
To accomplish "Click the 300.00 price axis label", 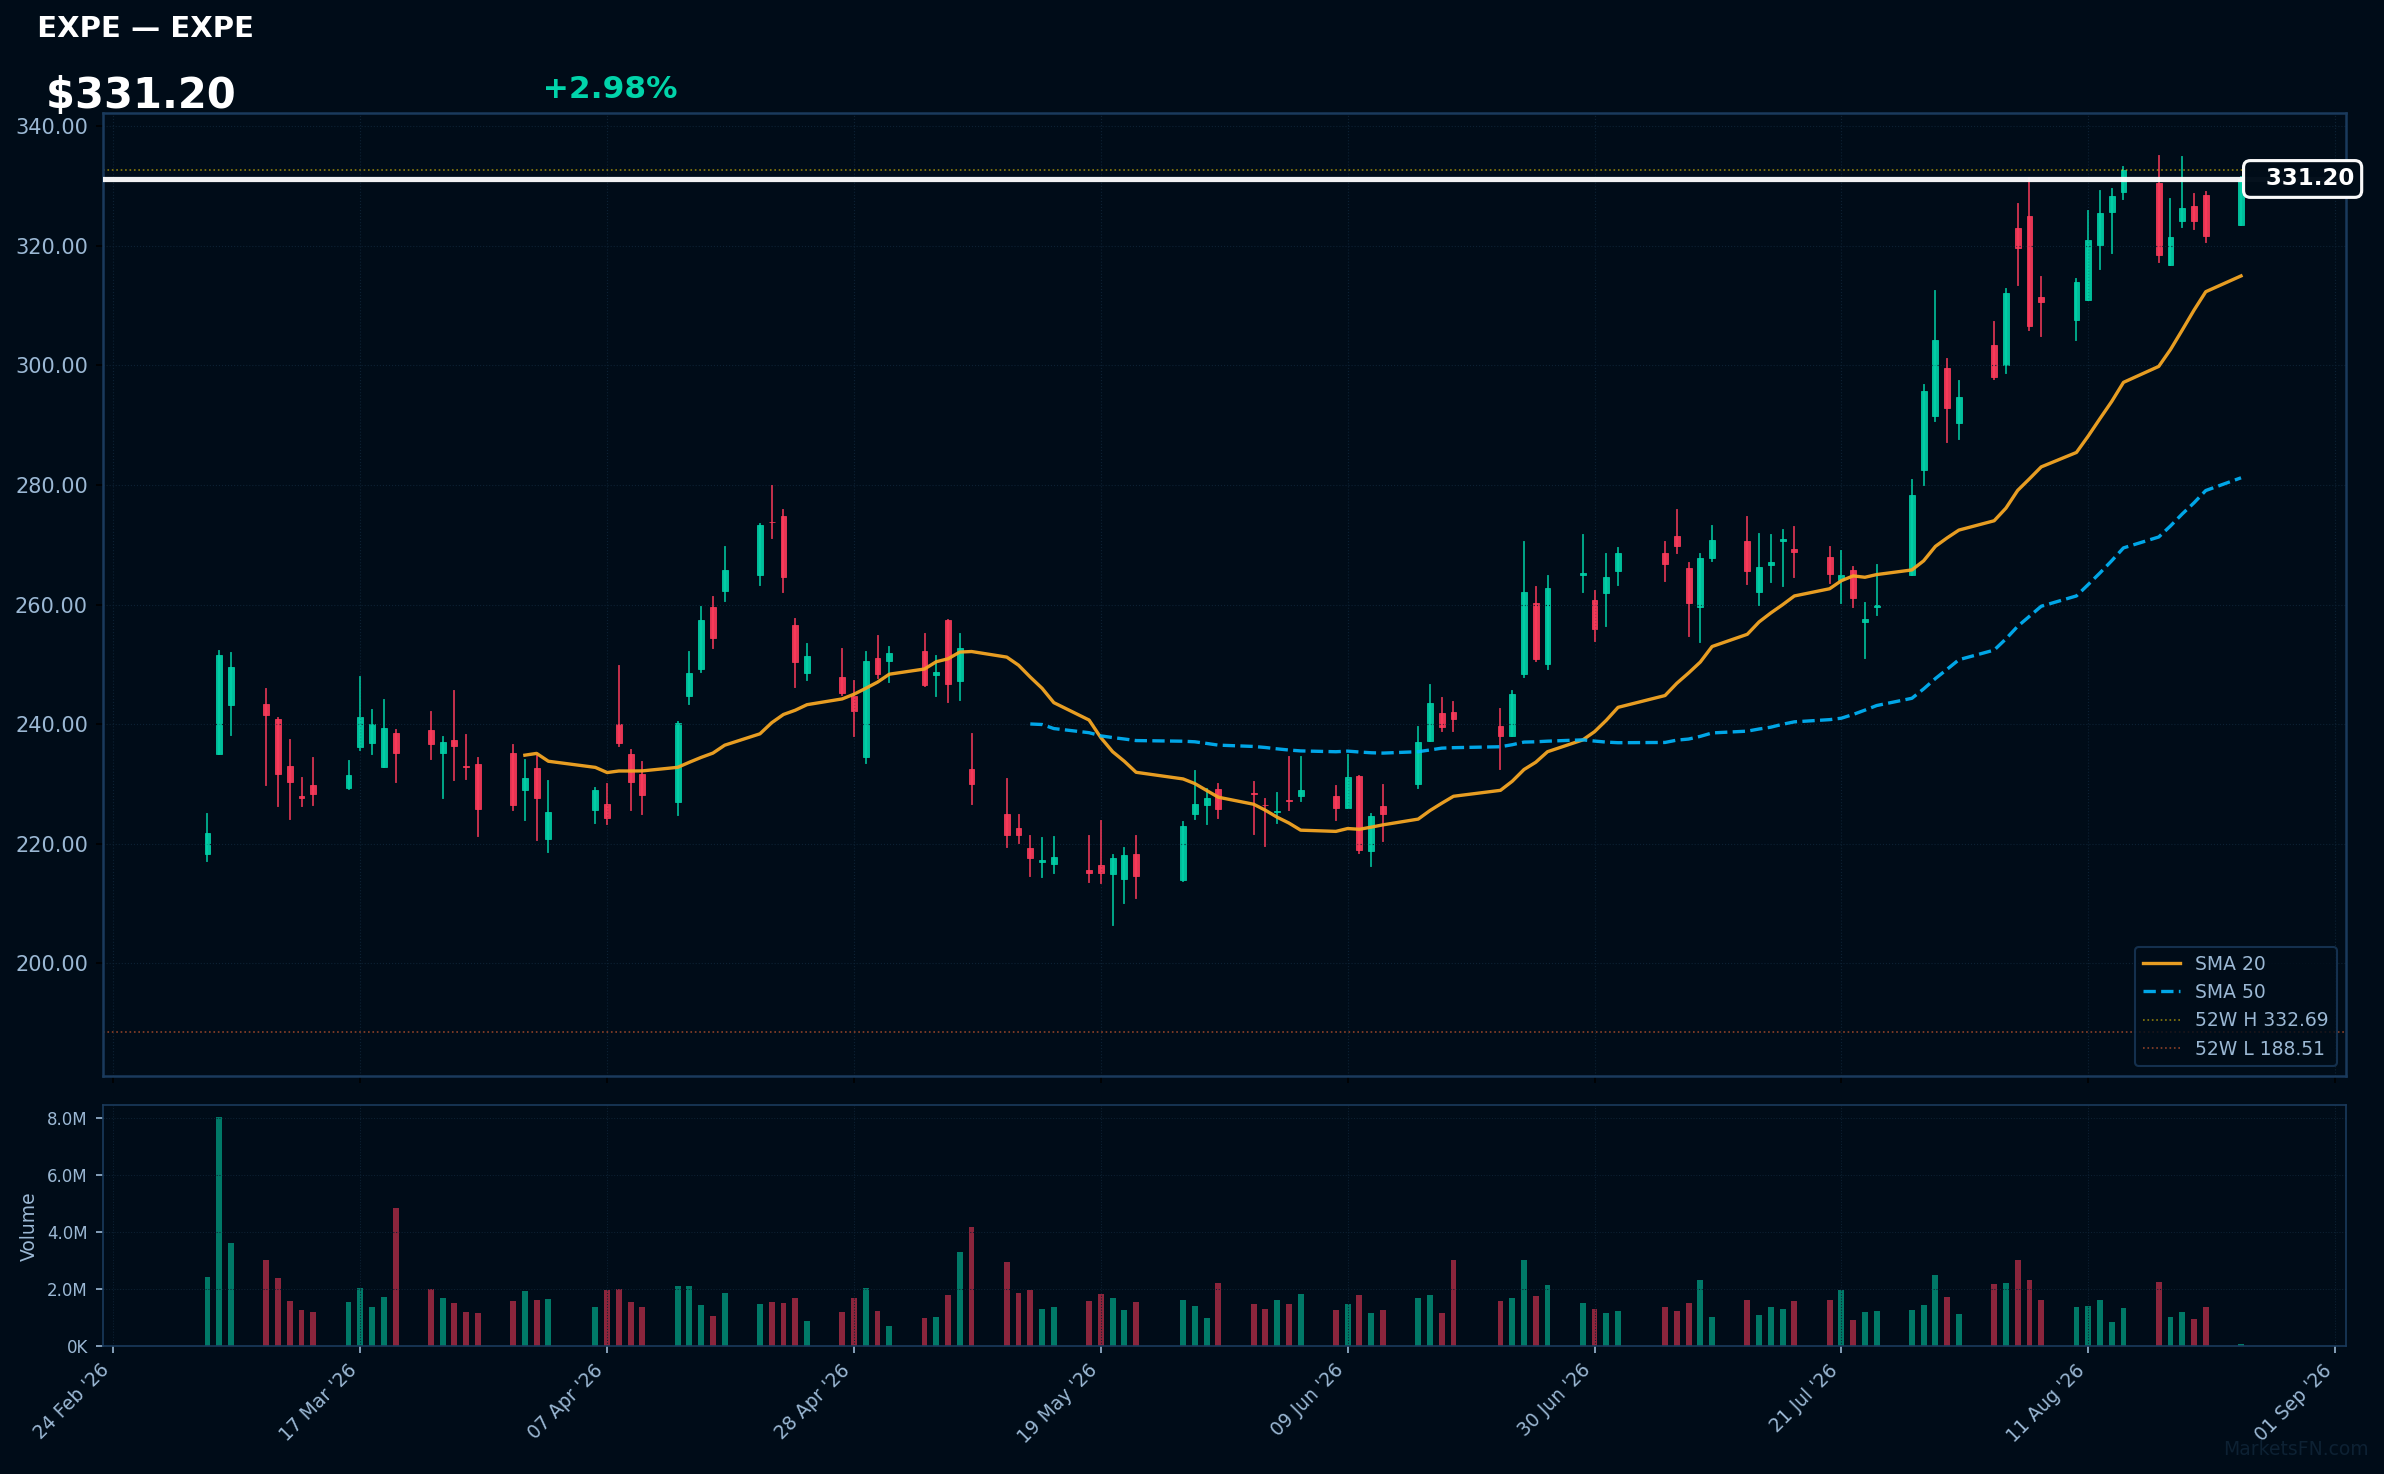I will coord(52,365).
